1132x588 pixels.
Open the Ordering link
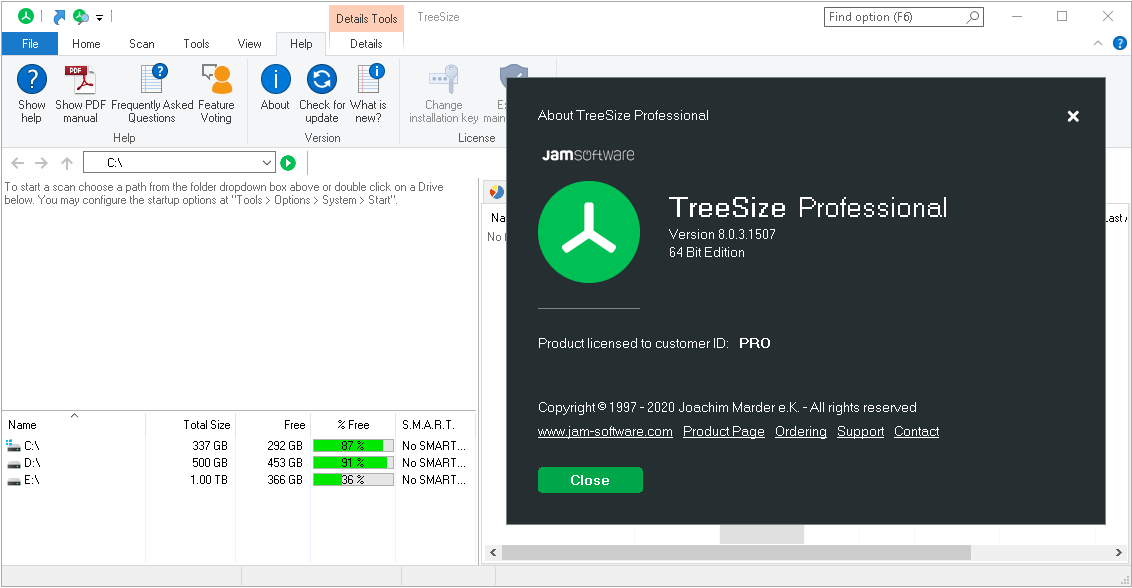point(801,431)
